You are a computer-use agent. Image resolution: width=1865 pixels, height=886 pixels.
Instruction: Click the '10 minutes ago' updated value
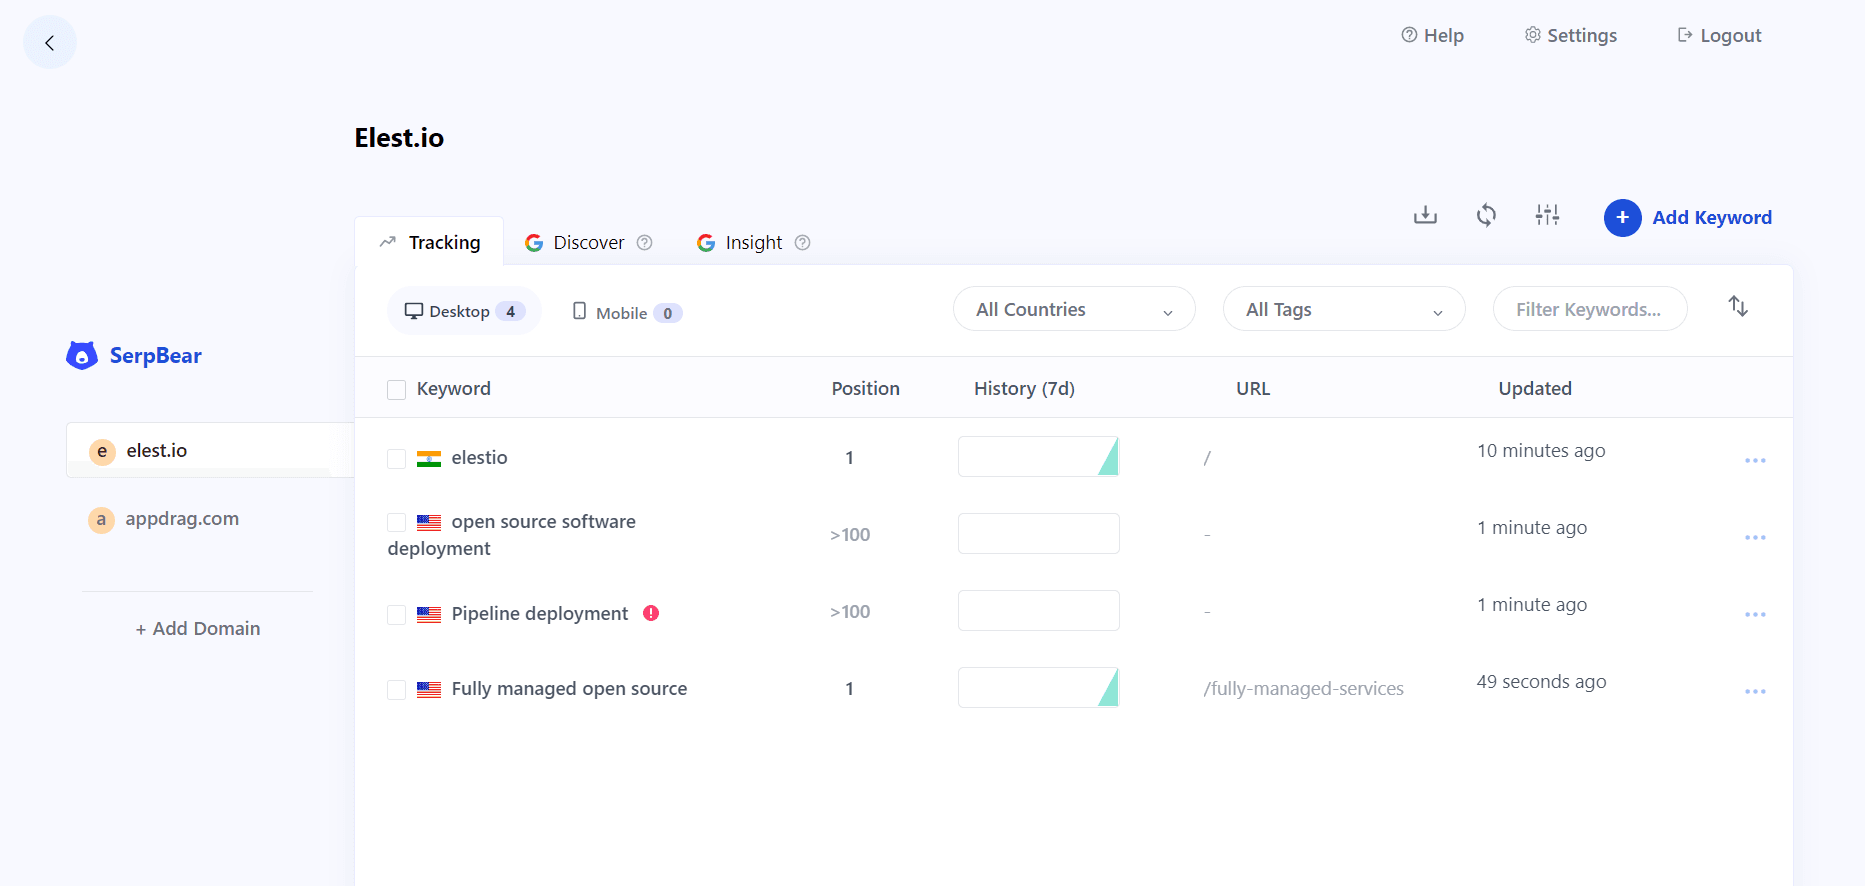point(1541,451)
